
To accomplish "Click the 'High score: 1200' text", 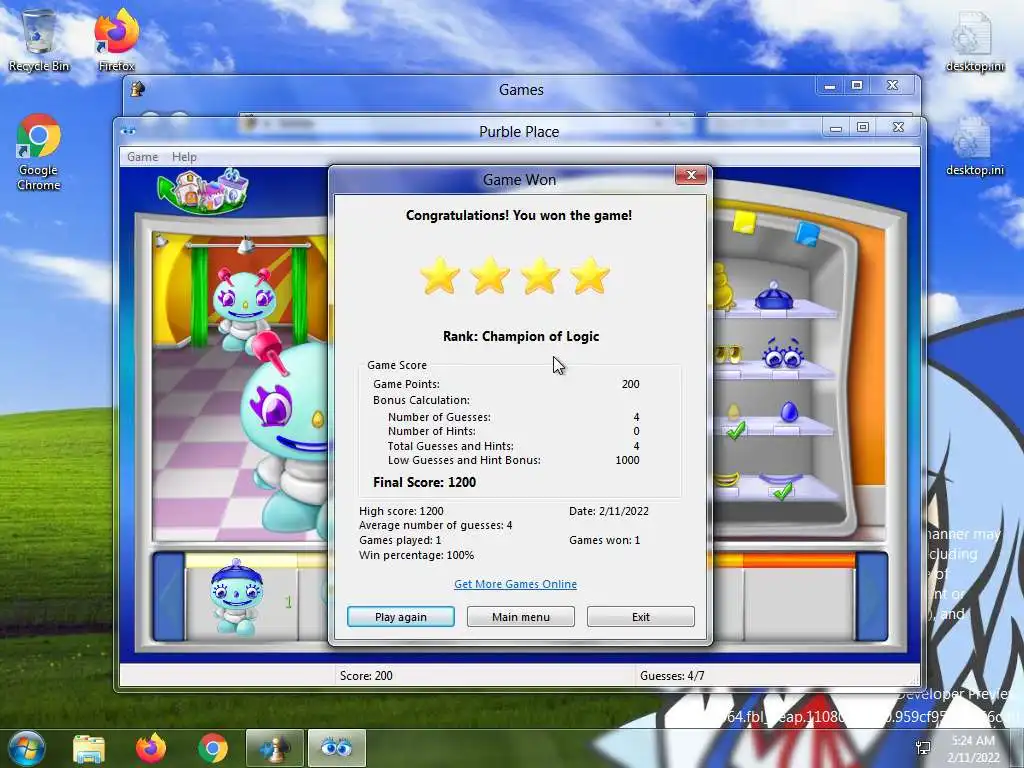I will coord(401,511).
